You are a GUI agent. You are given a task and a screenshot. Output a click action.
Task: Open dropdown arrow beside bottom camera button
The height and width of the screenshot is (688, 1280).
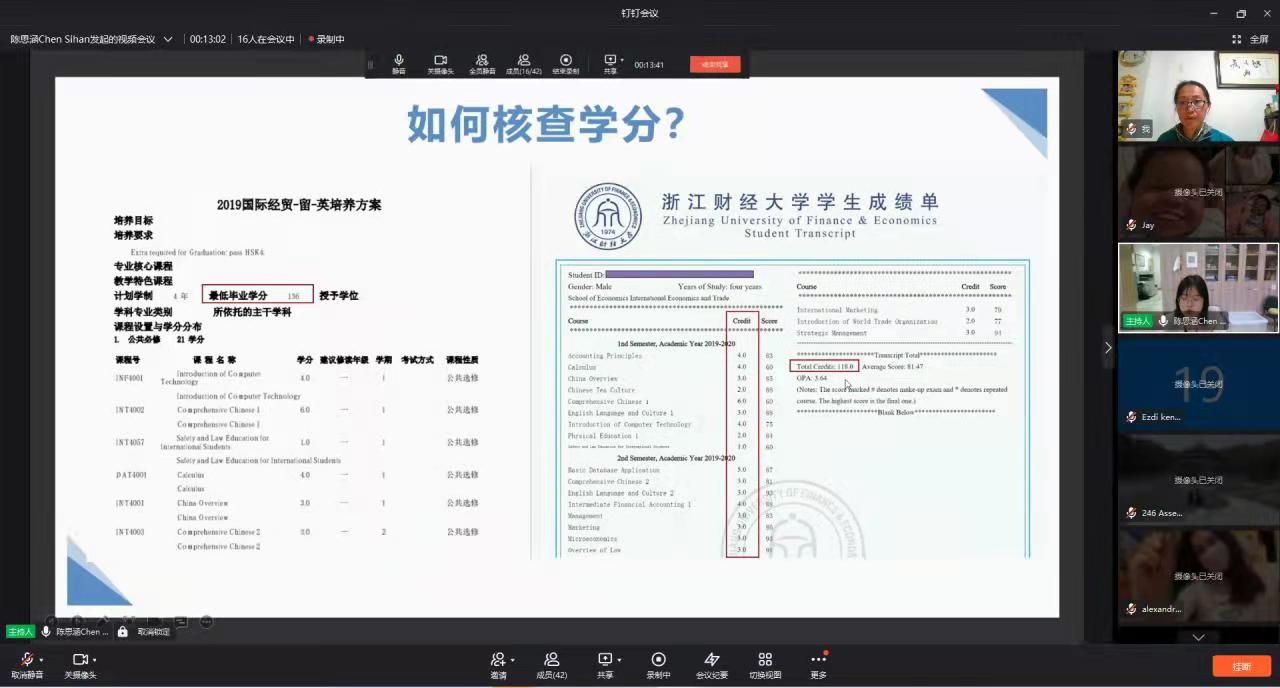tap(95, 660)
